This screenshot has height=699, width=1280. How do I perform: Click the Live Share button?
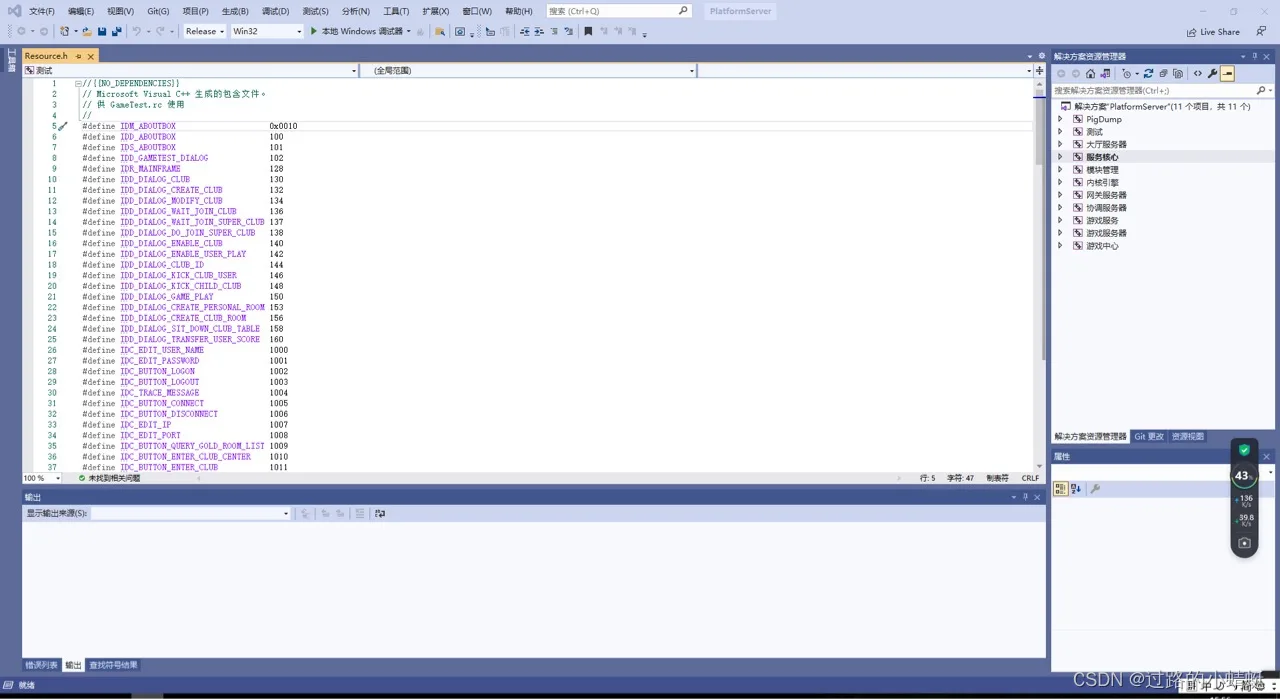point(1213,32)
